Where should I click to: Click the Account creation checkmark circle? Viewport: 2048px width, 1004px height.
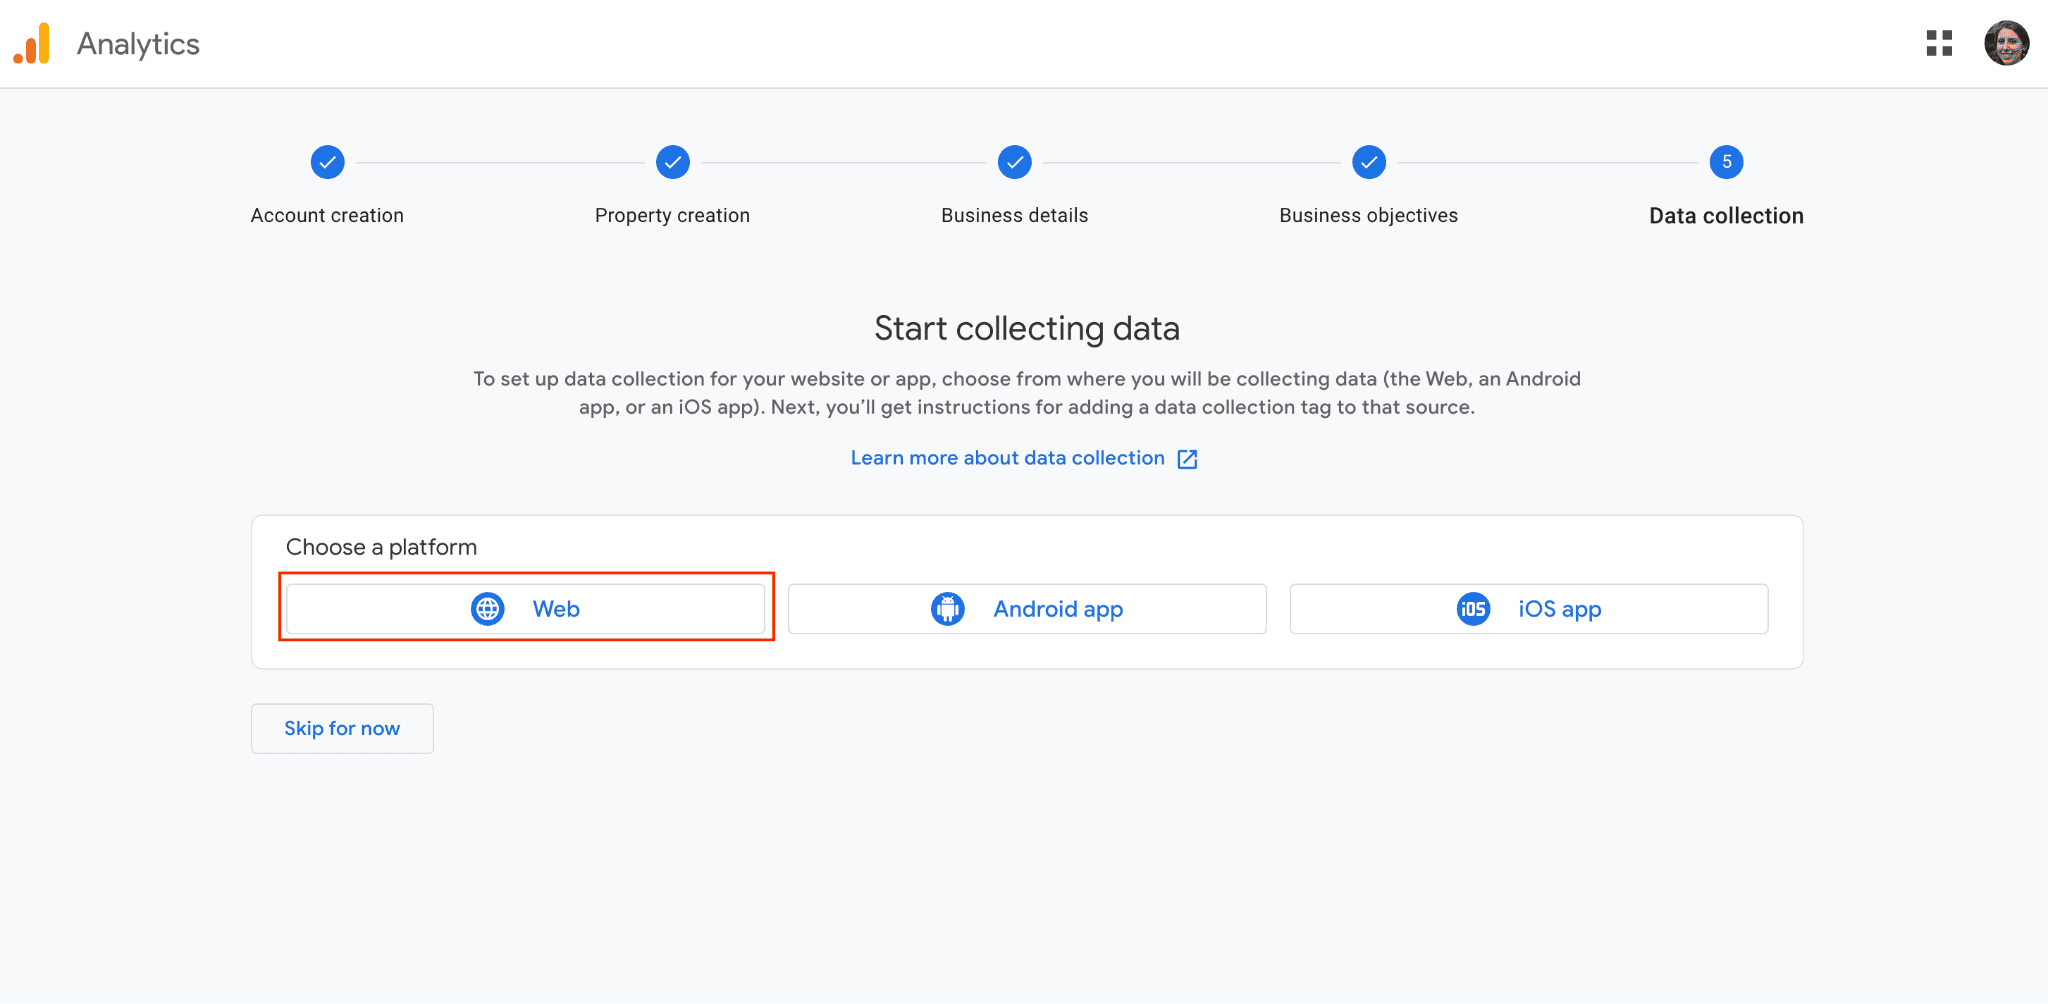327,162
